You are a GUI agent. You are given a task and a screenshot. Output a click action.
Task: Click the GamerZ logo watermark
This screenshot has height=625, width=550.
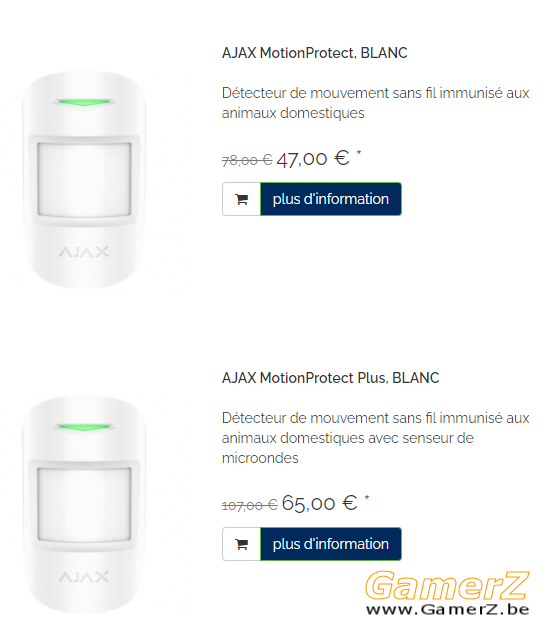447,585
